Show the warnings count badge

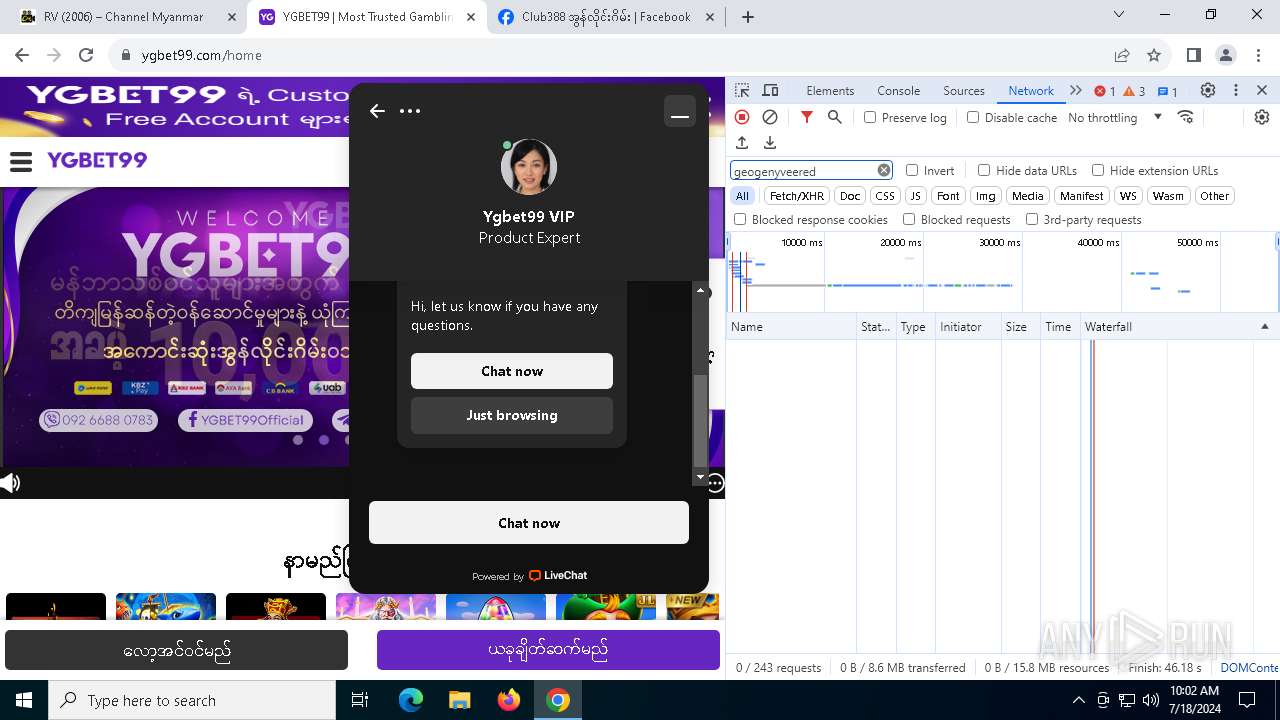coord(1134,91)
